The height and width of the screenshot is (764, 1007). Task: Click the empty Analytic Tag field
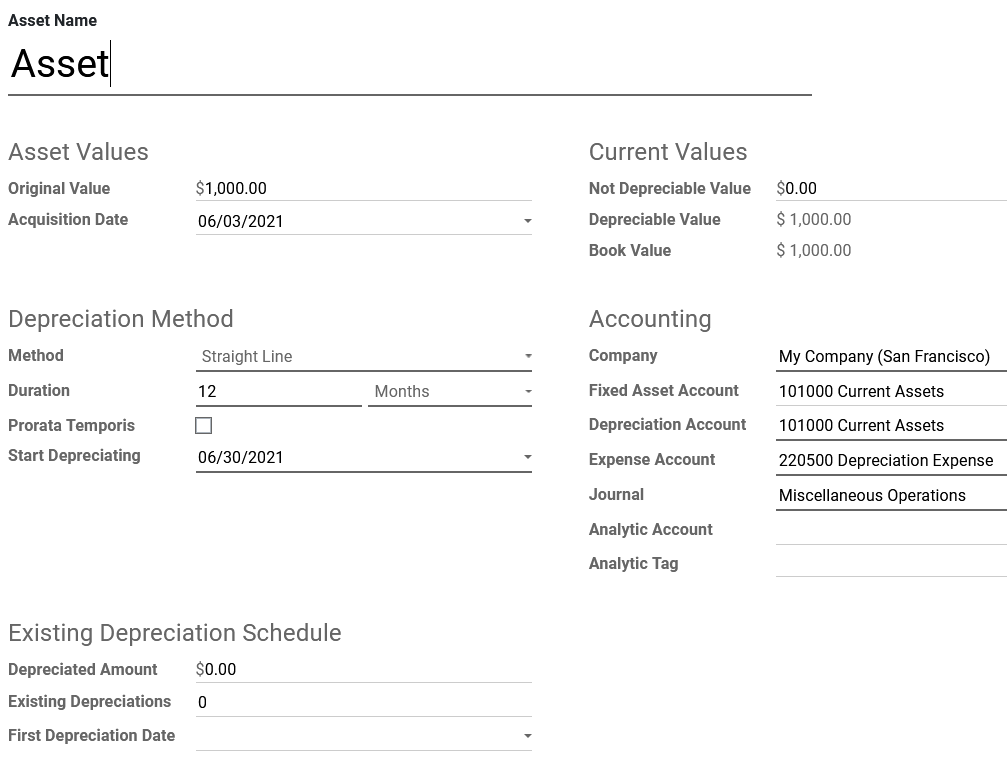891,563
